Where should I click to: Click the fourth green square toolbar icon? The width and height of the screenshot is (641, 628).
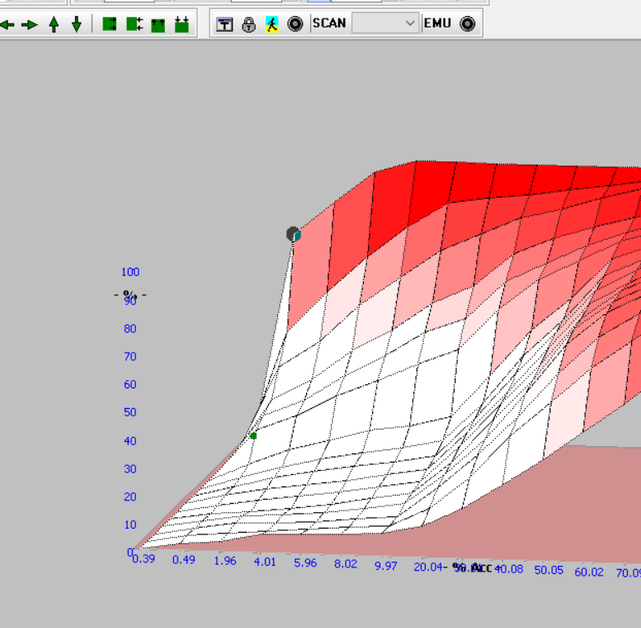coord(182,24)
